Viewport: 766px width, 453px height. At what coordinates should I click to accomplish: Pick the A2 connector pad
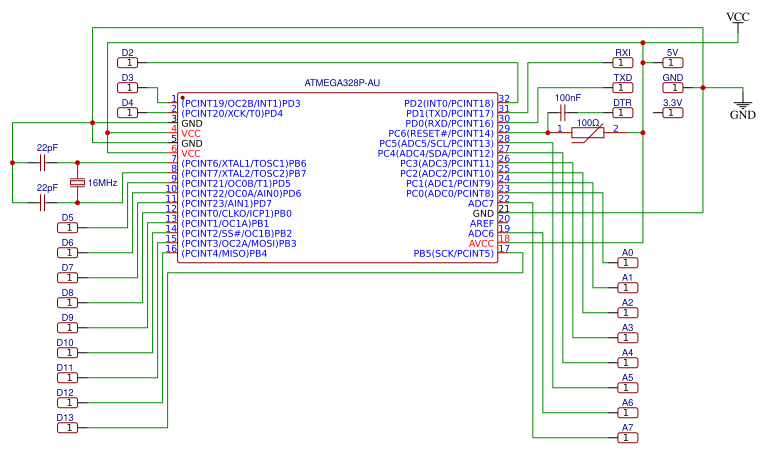pyautogui.click(x=628, y=313)
